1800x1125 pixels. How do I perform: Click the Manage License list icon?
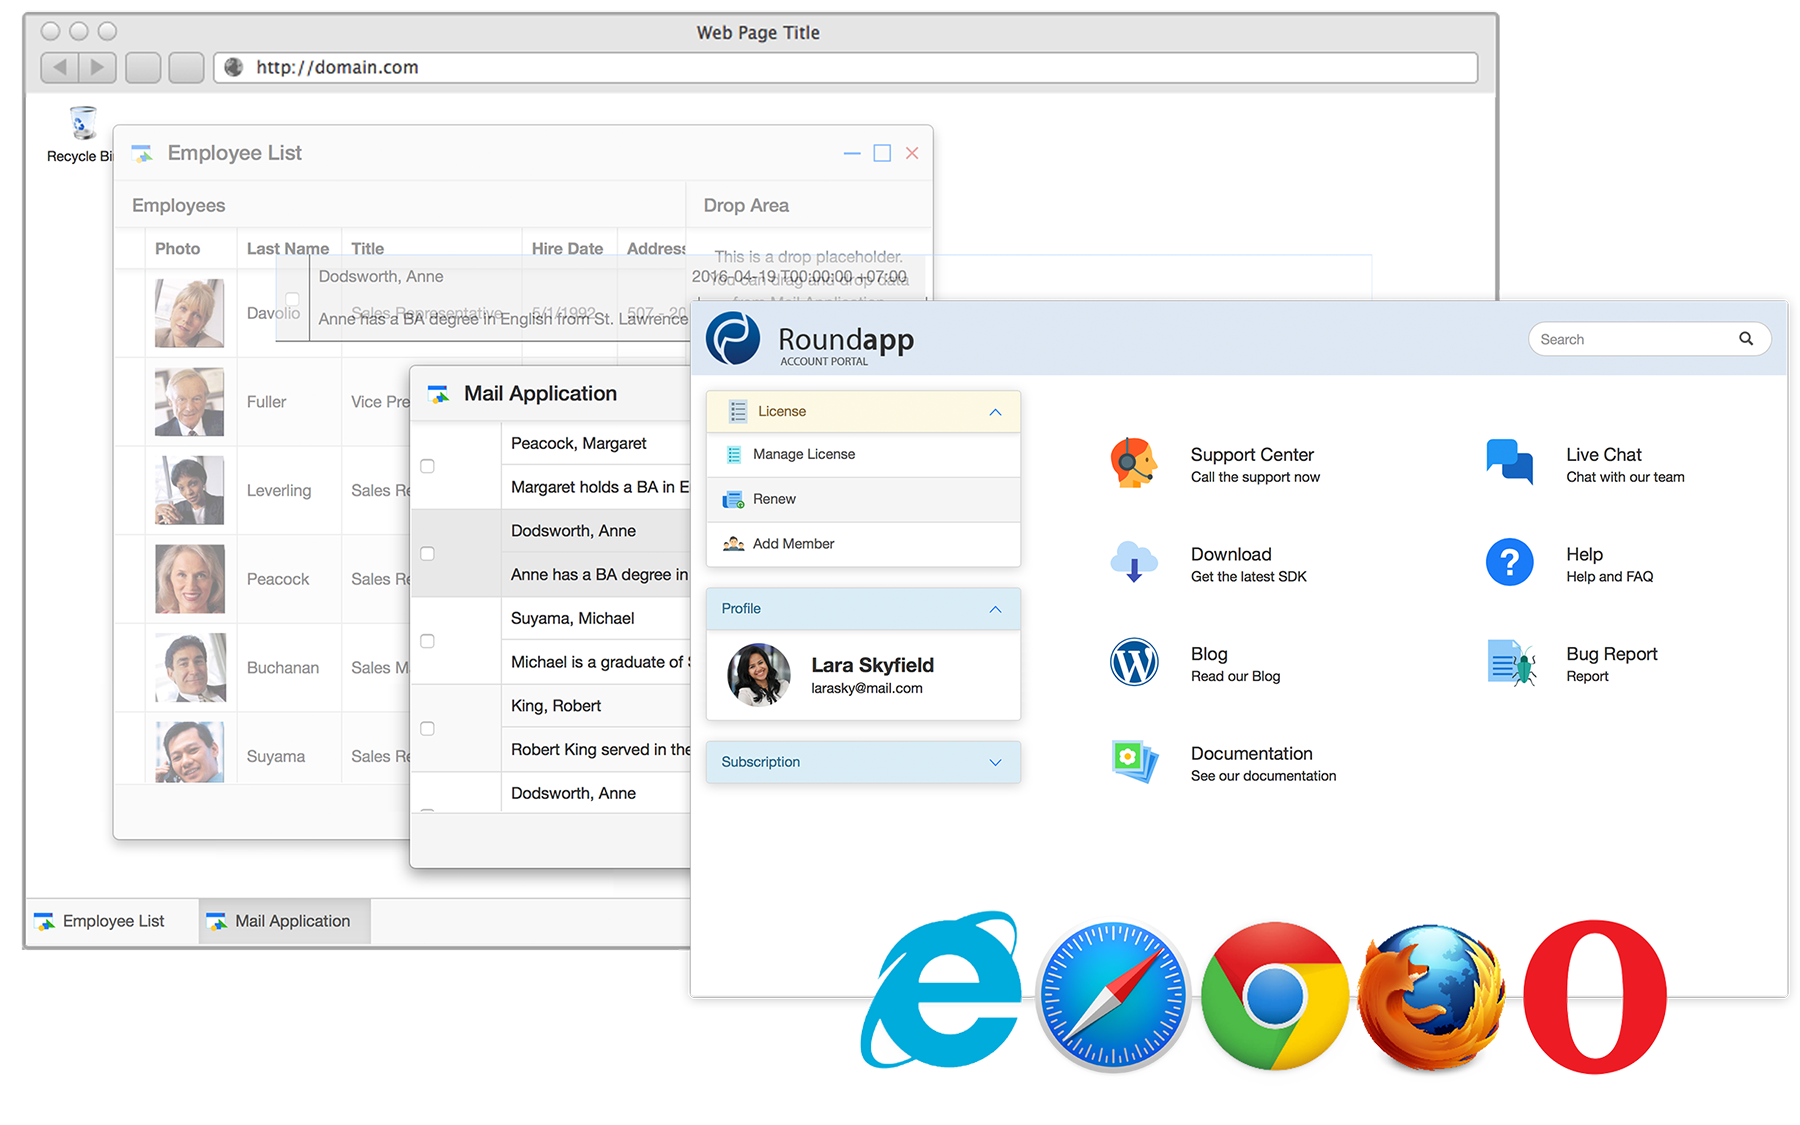(733, 454)
